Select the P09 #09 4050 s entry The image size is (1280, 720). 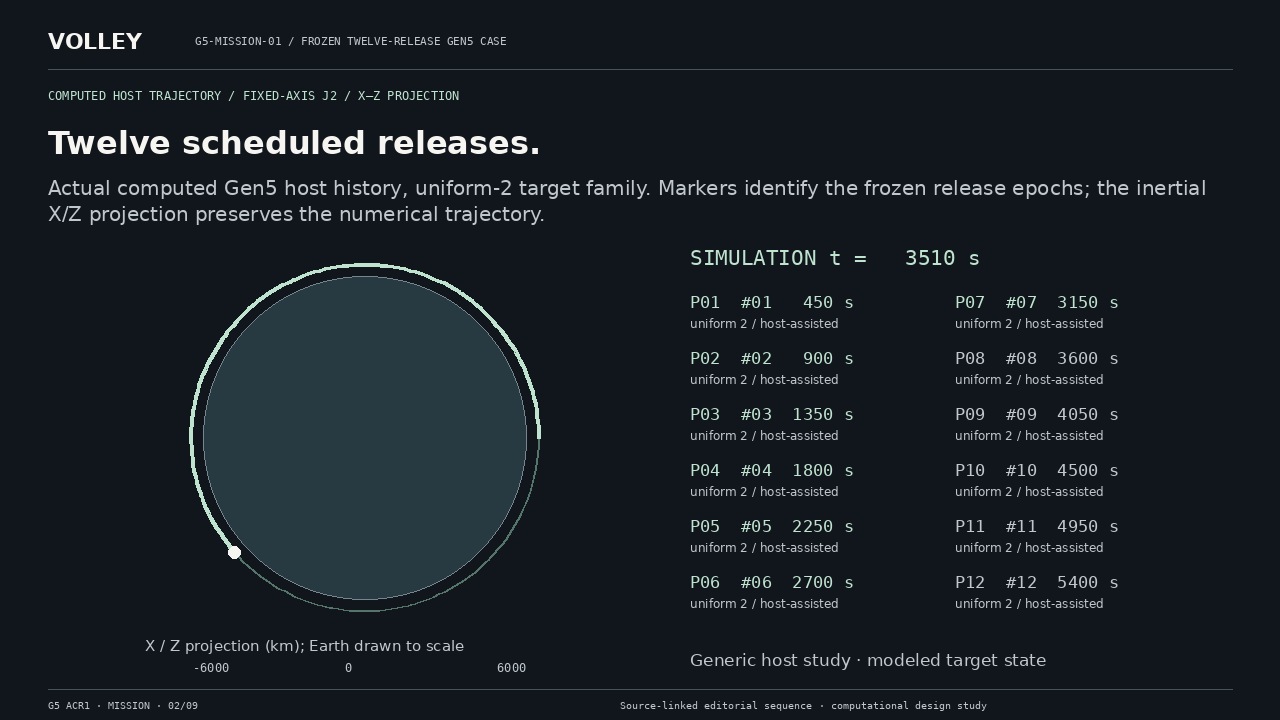click(x=1037, y=414)
